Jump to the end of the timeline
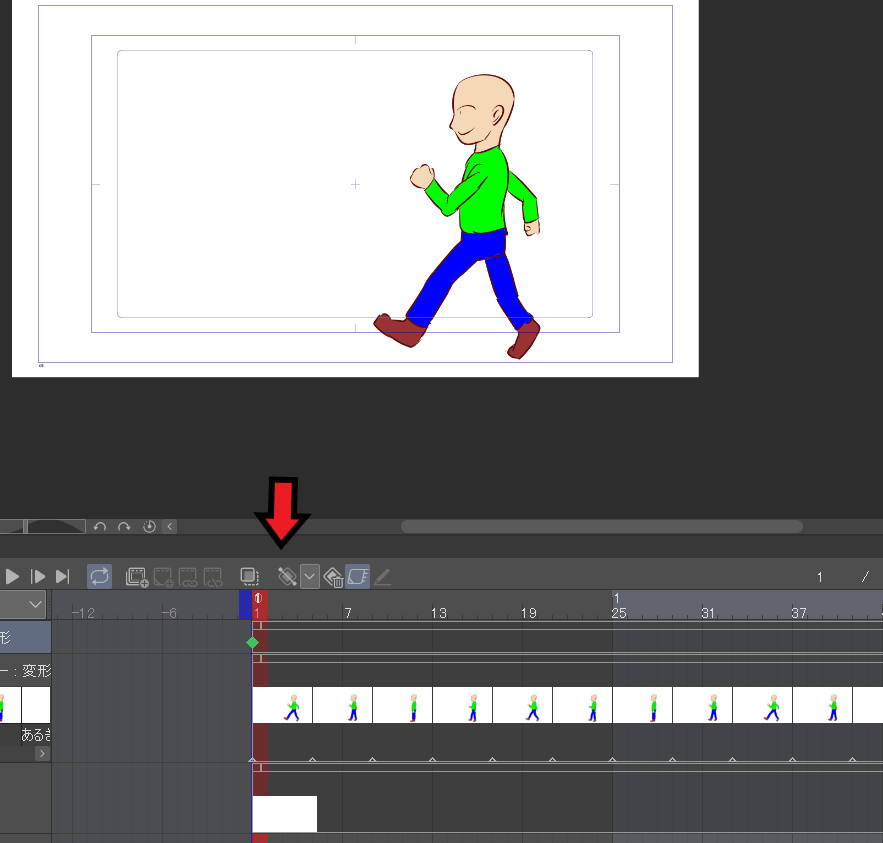883x843 pixels. [62, 576]
